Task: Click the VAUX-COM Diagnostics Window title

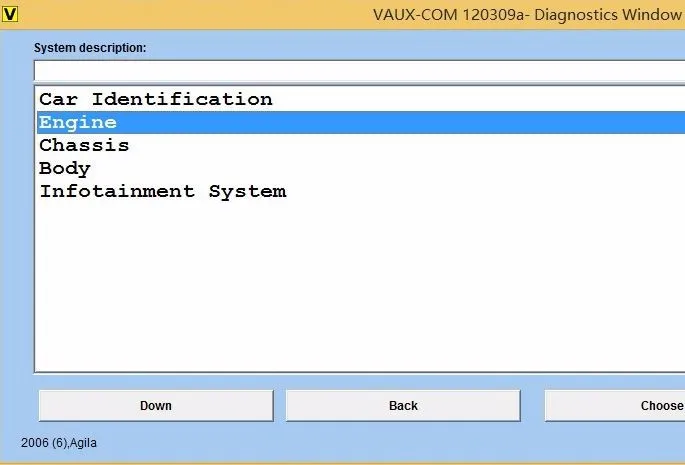Action: click(527, 14)
